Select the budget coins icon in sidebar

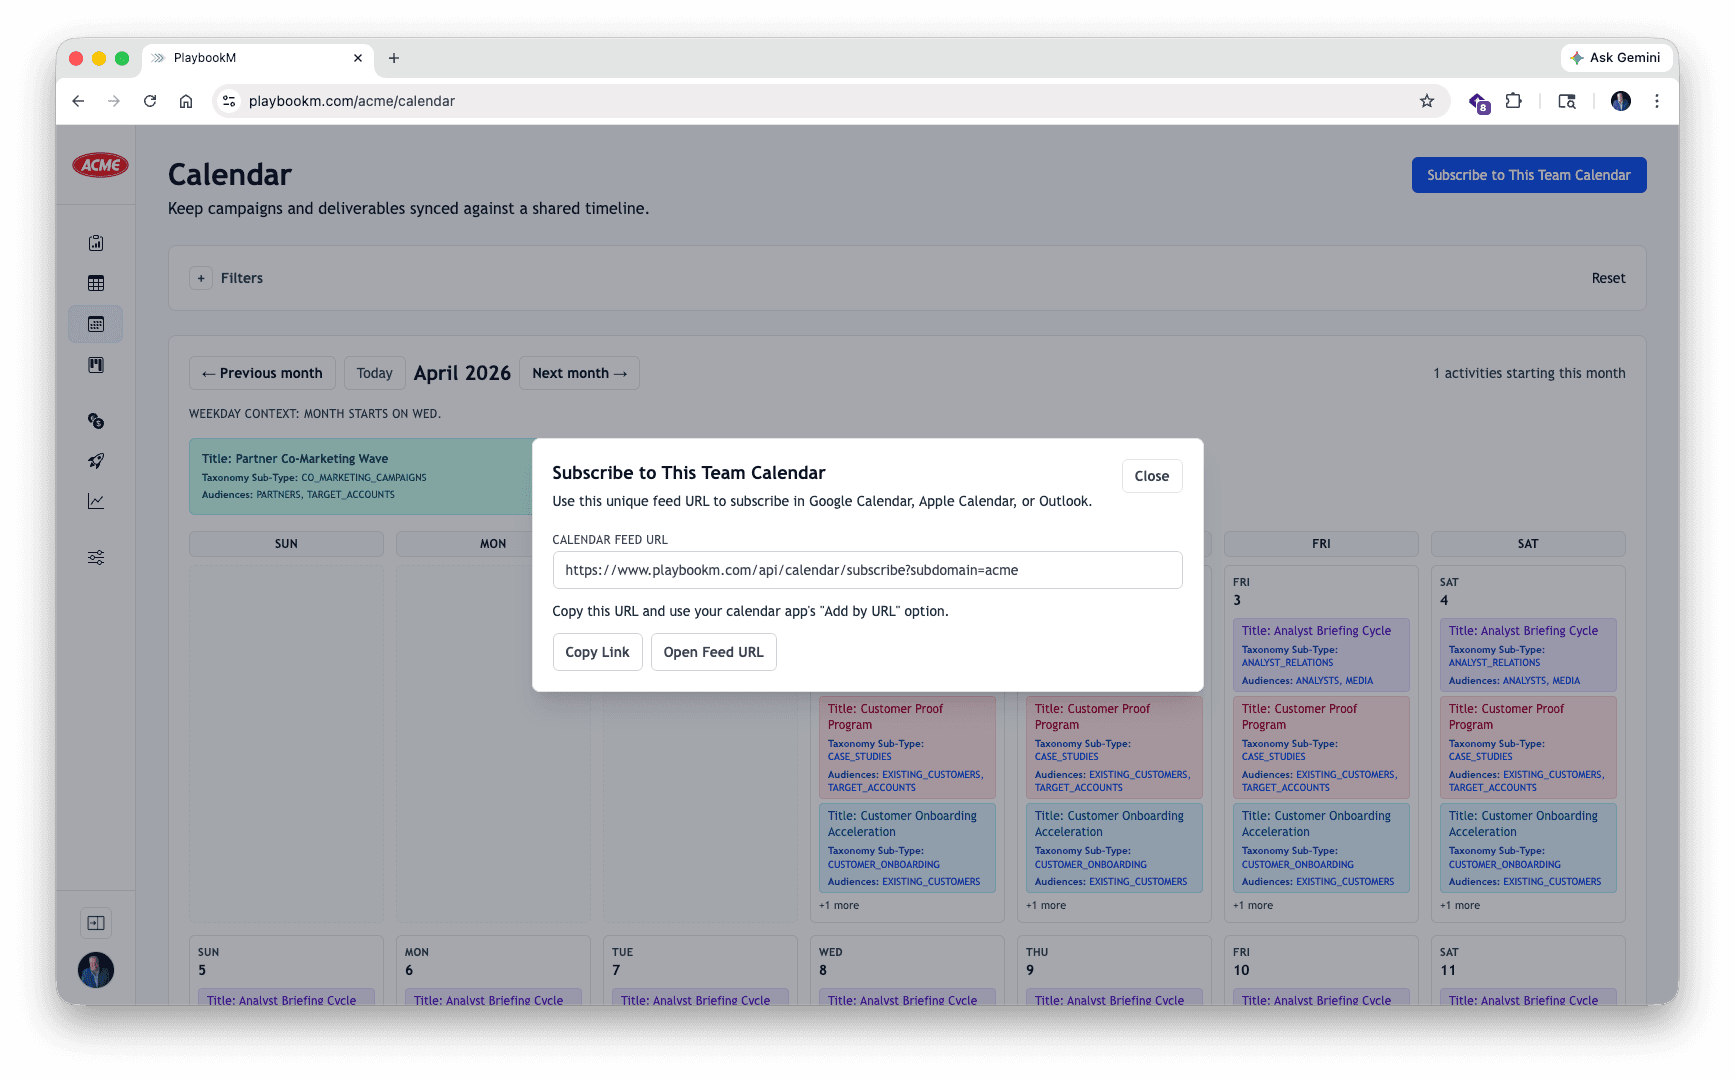[x=96, y=421]
